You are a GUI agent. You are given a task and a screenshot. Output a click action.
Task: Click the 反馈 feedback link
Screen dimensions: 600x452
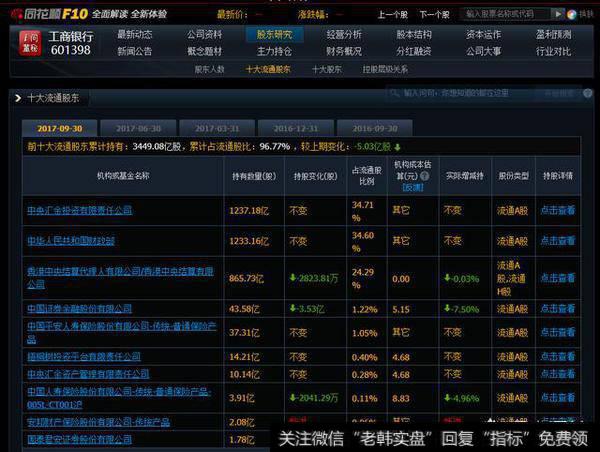point(413,188)
